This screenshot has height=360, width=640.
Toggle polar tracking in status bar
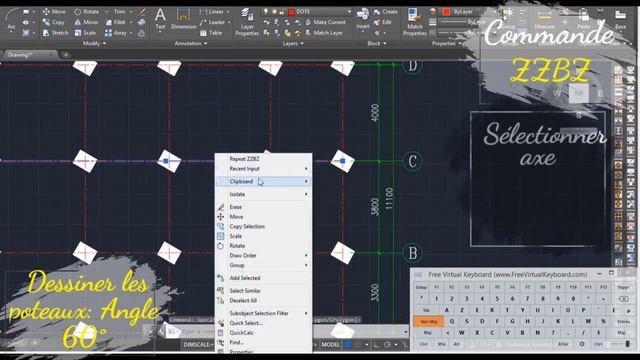[x=387, y=344]
